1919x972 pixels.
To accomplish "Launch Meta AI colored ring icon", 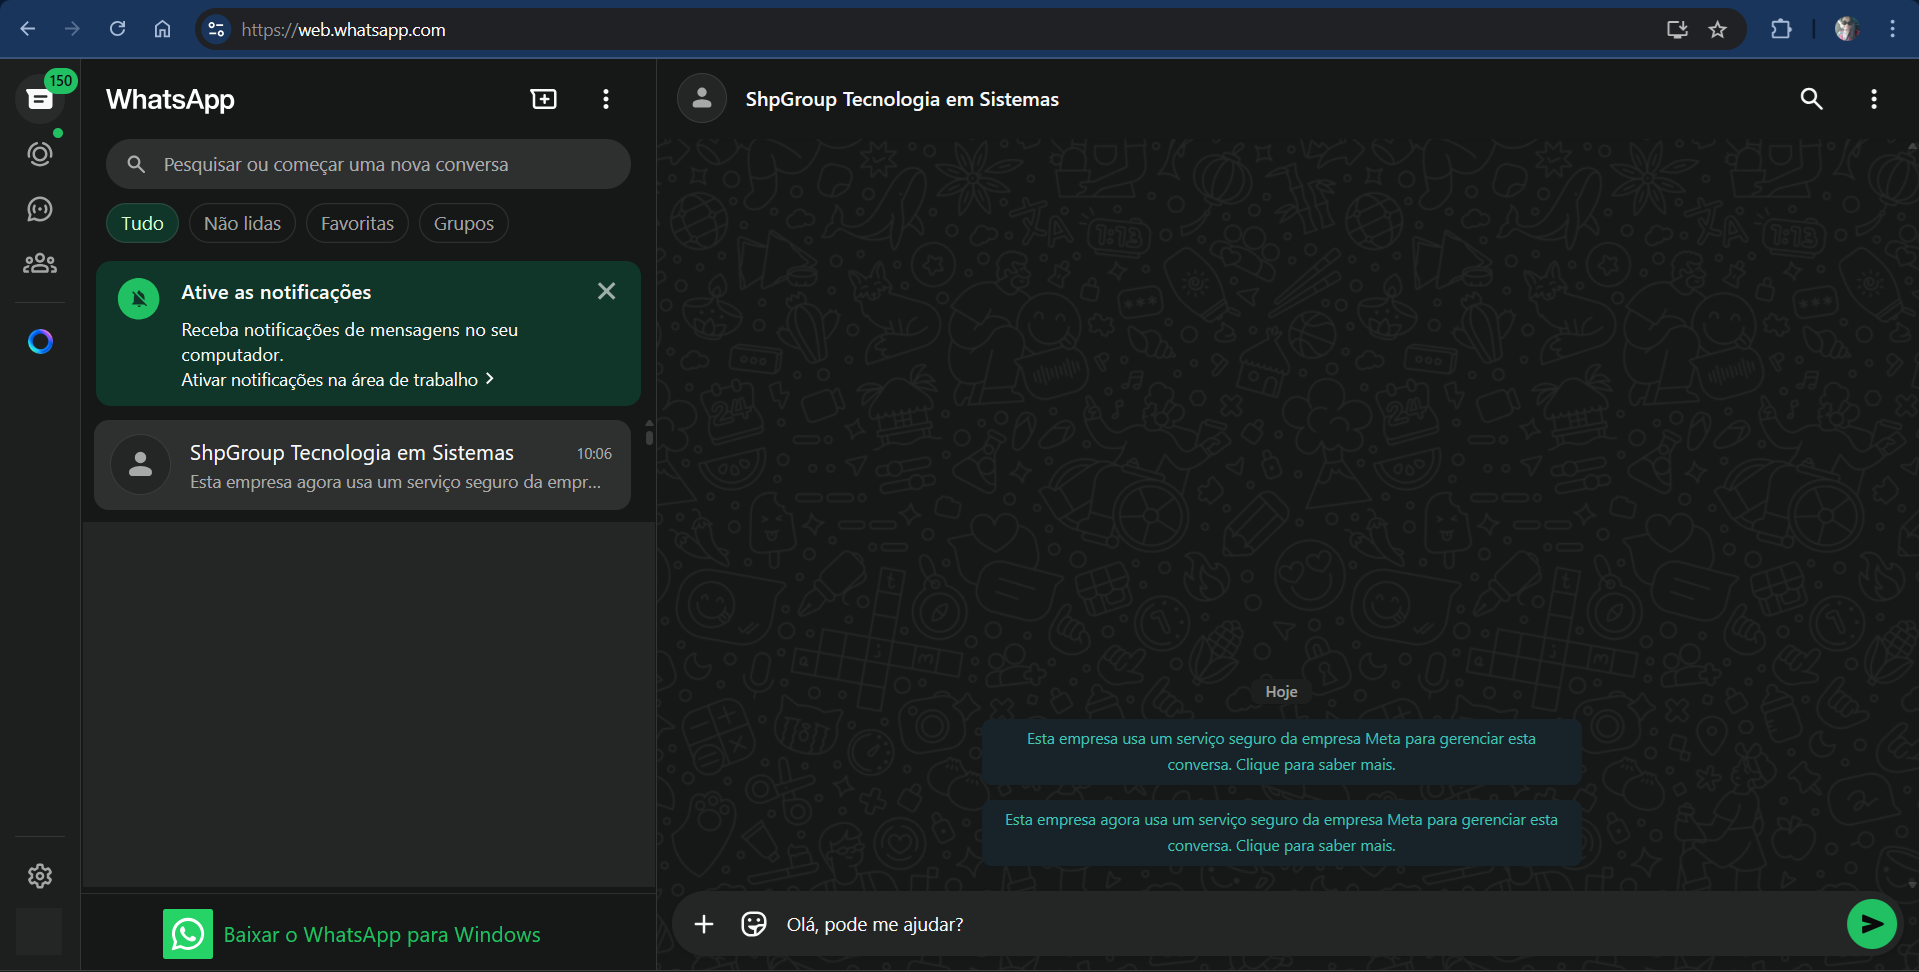I will pos(40,342).
